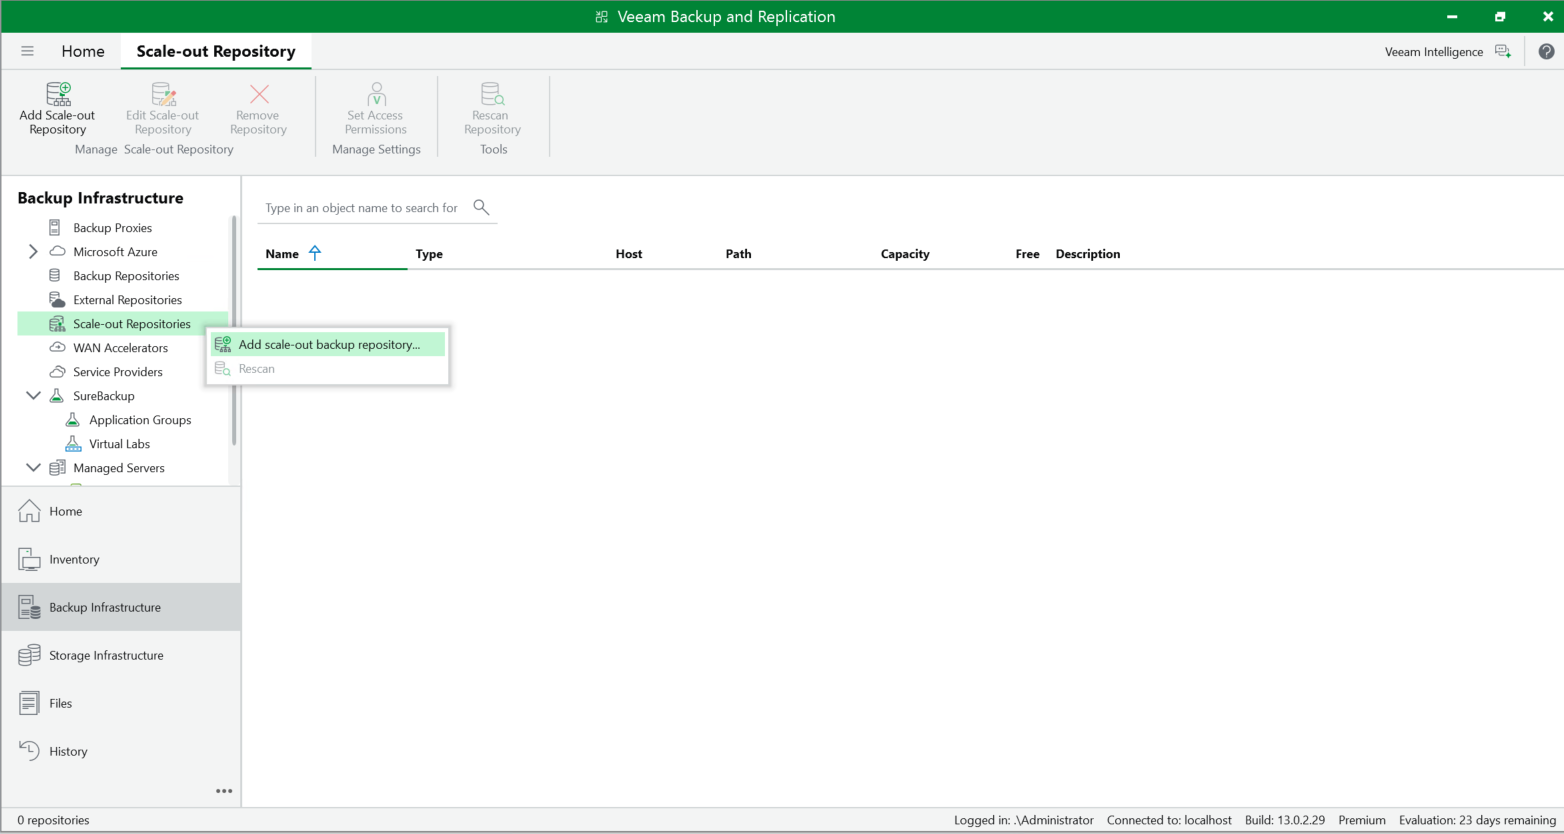Click the Edit Scale-out Repository ribbon icon
Viewport: 1564px width, 834px height.
point(163,94)
